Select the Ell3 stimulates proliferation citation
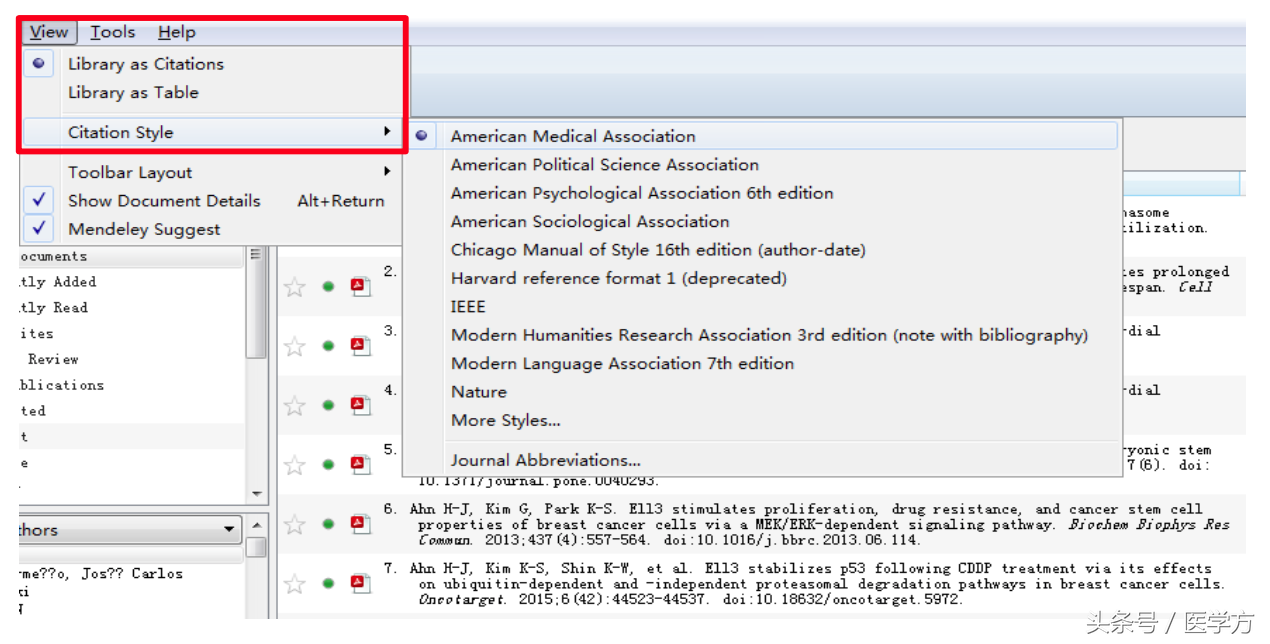1270x644 pixels. tap(820, 525)
